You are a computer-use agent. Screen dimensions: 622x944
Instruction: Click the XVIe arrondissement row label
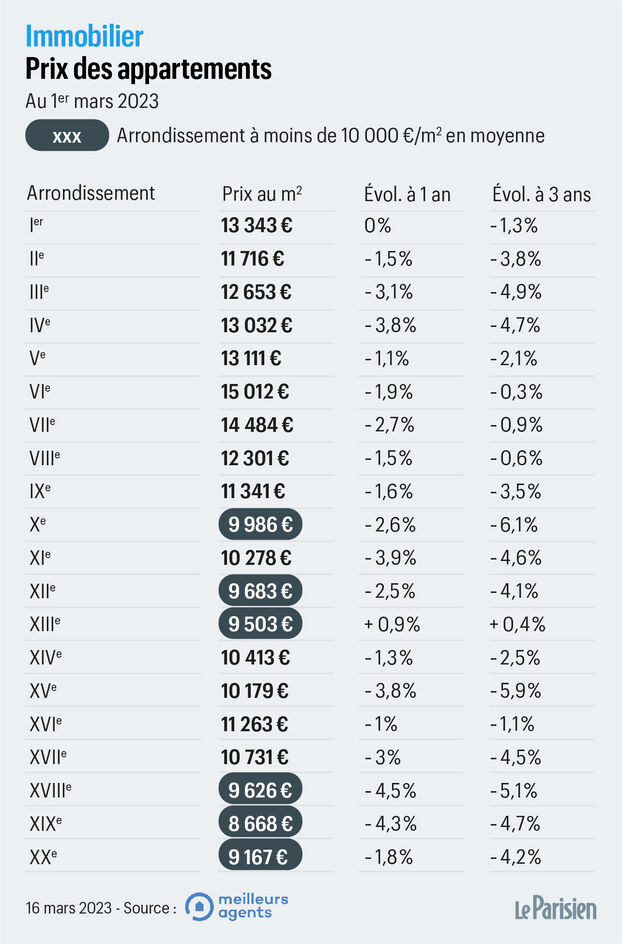46,723
